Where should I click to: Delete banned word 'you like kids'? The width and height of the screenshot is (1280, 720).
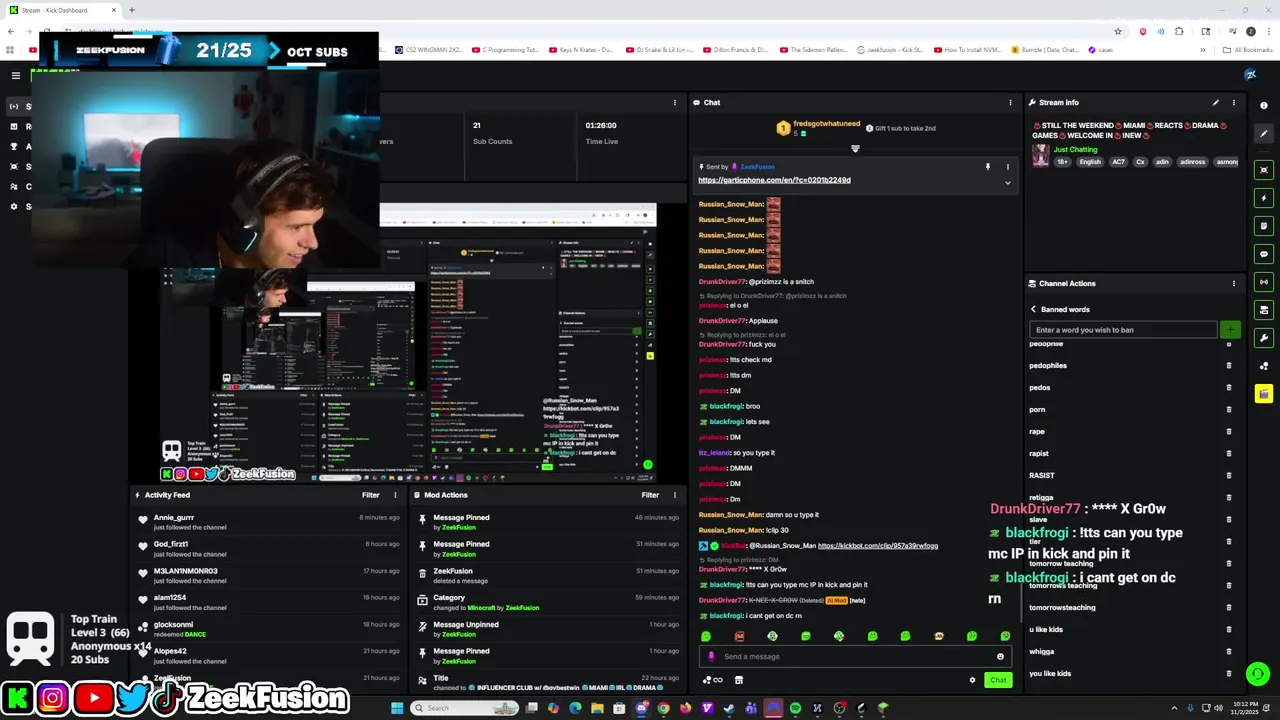tap(1229, 673)
